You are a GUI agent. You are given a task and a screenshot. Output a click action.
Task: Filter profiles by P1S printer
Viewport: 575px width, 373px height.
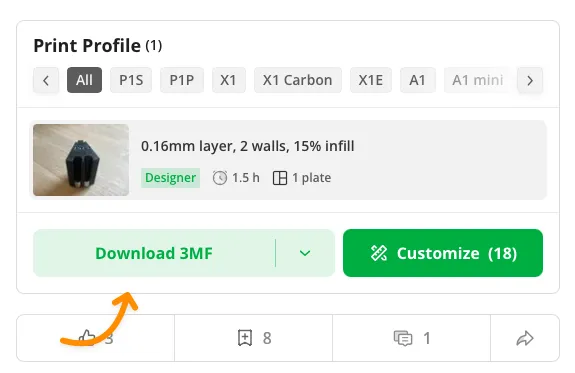[131, 80]
